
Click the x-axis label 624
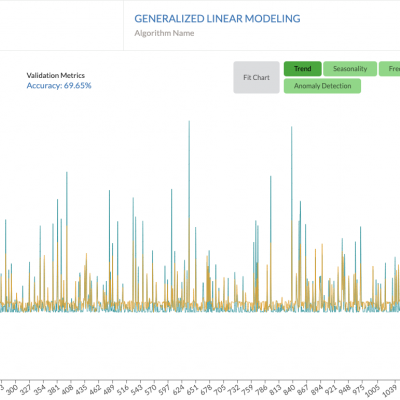(x=179, y=389)
